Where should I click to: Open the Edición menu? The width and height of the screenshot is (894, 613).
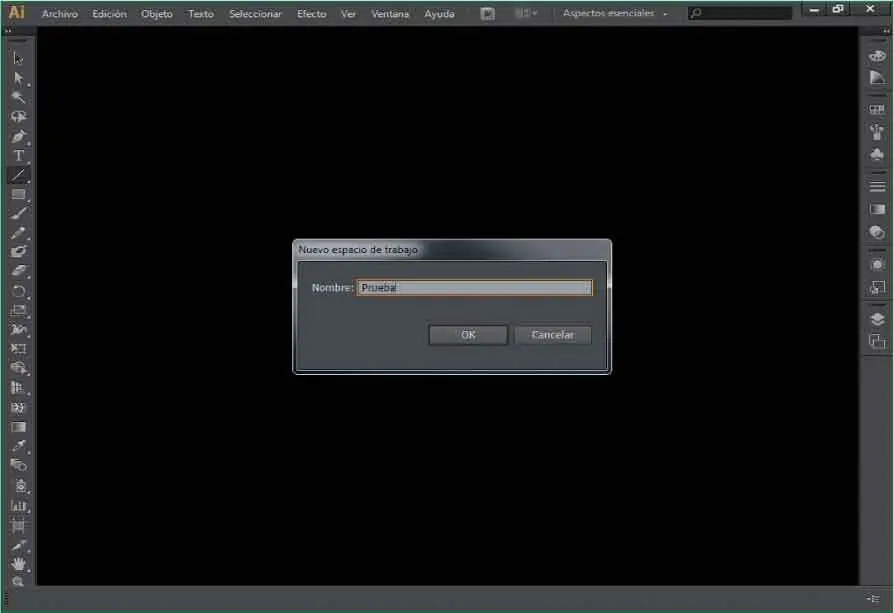pos(109,14)
